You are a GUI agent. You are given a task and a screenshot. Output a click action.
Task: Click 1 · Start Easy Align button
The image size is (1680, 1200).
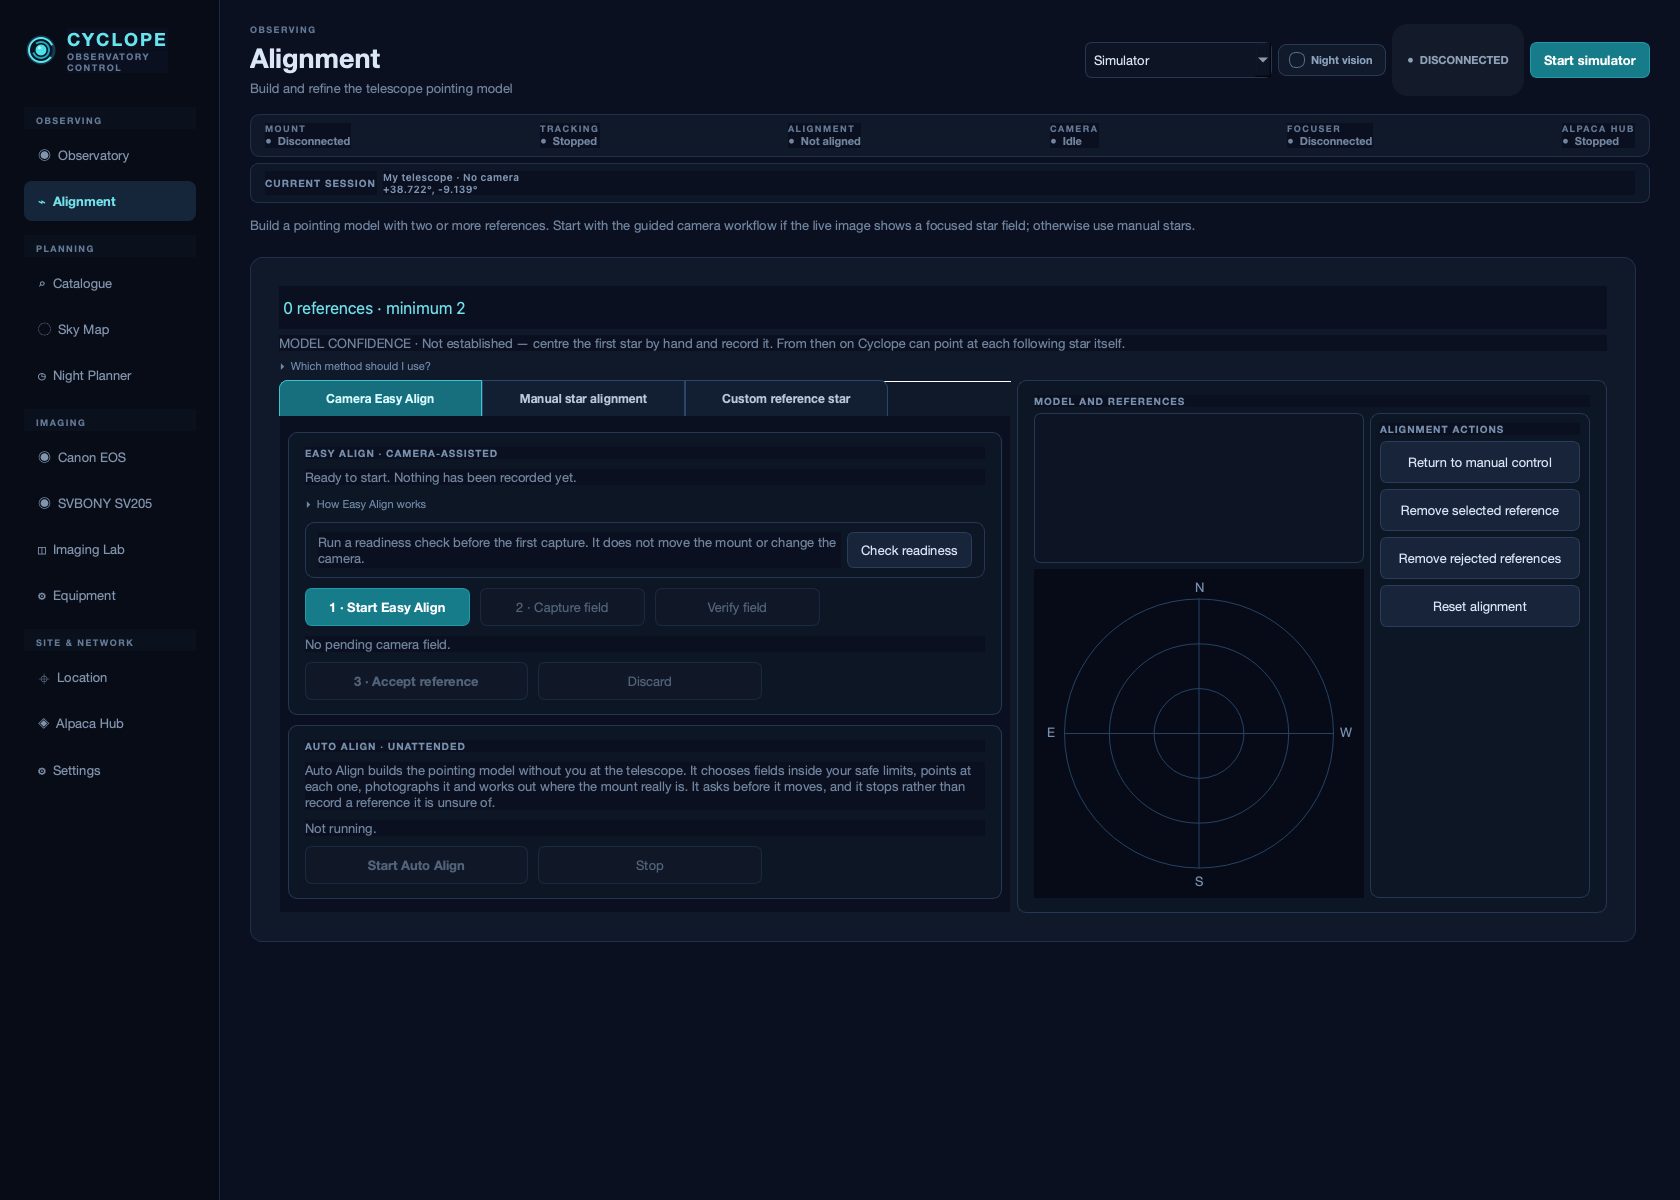coord(387,607)
